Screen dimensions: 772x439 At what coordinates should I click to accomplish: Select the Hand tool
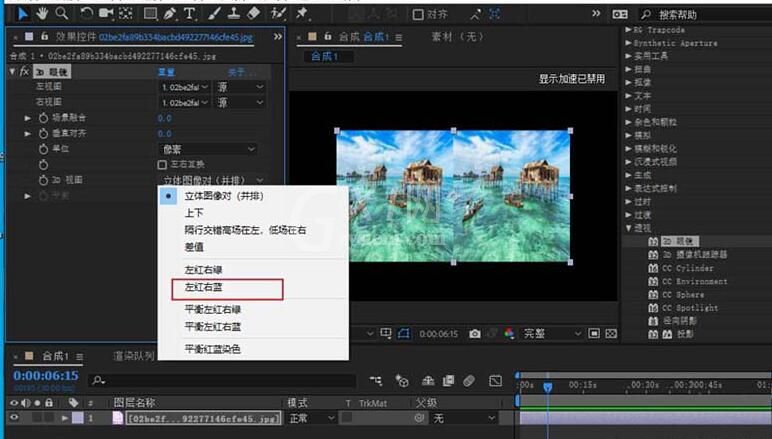[42, 14]
